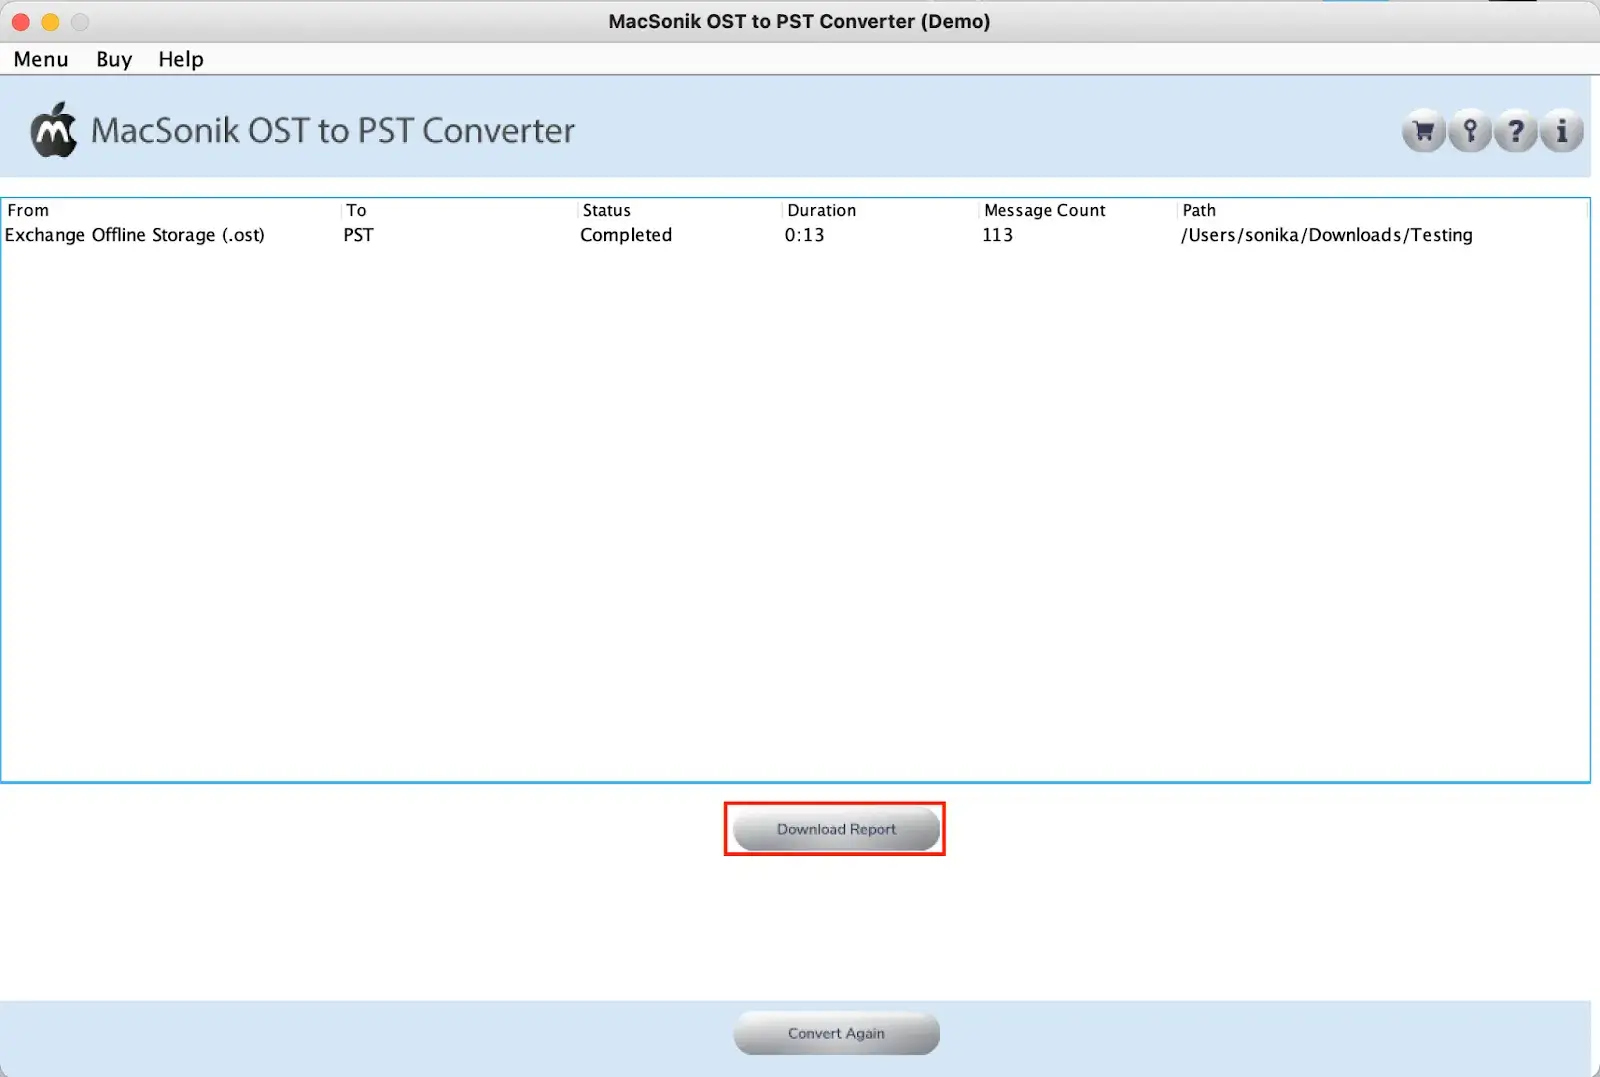Screen dimensions: 1600x1077
Task: Click the shopping cart buy icon
Action: pos(1424,131)
